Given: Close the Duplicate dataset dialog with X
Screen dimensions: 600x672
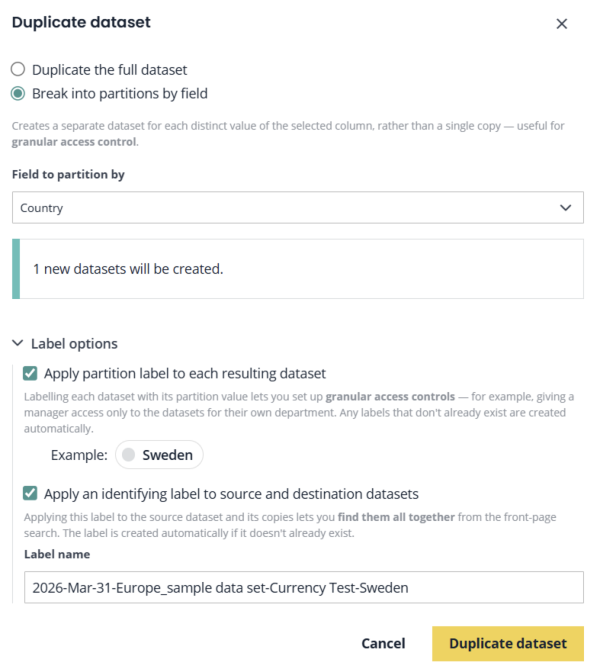Looking at the screenshot, I should [561, 24].
